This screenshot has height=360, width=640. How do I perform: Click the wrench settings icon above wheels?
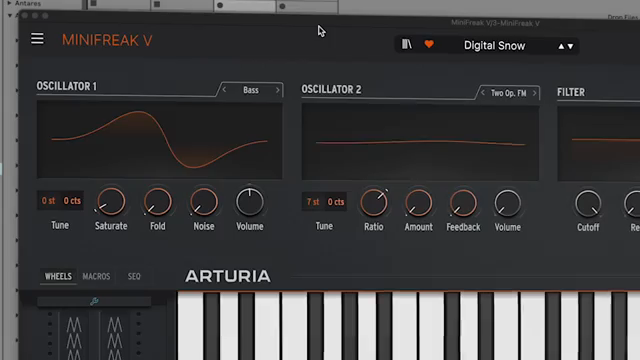(94, 301)
